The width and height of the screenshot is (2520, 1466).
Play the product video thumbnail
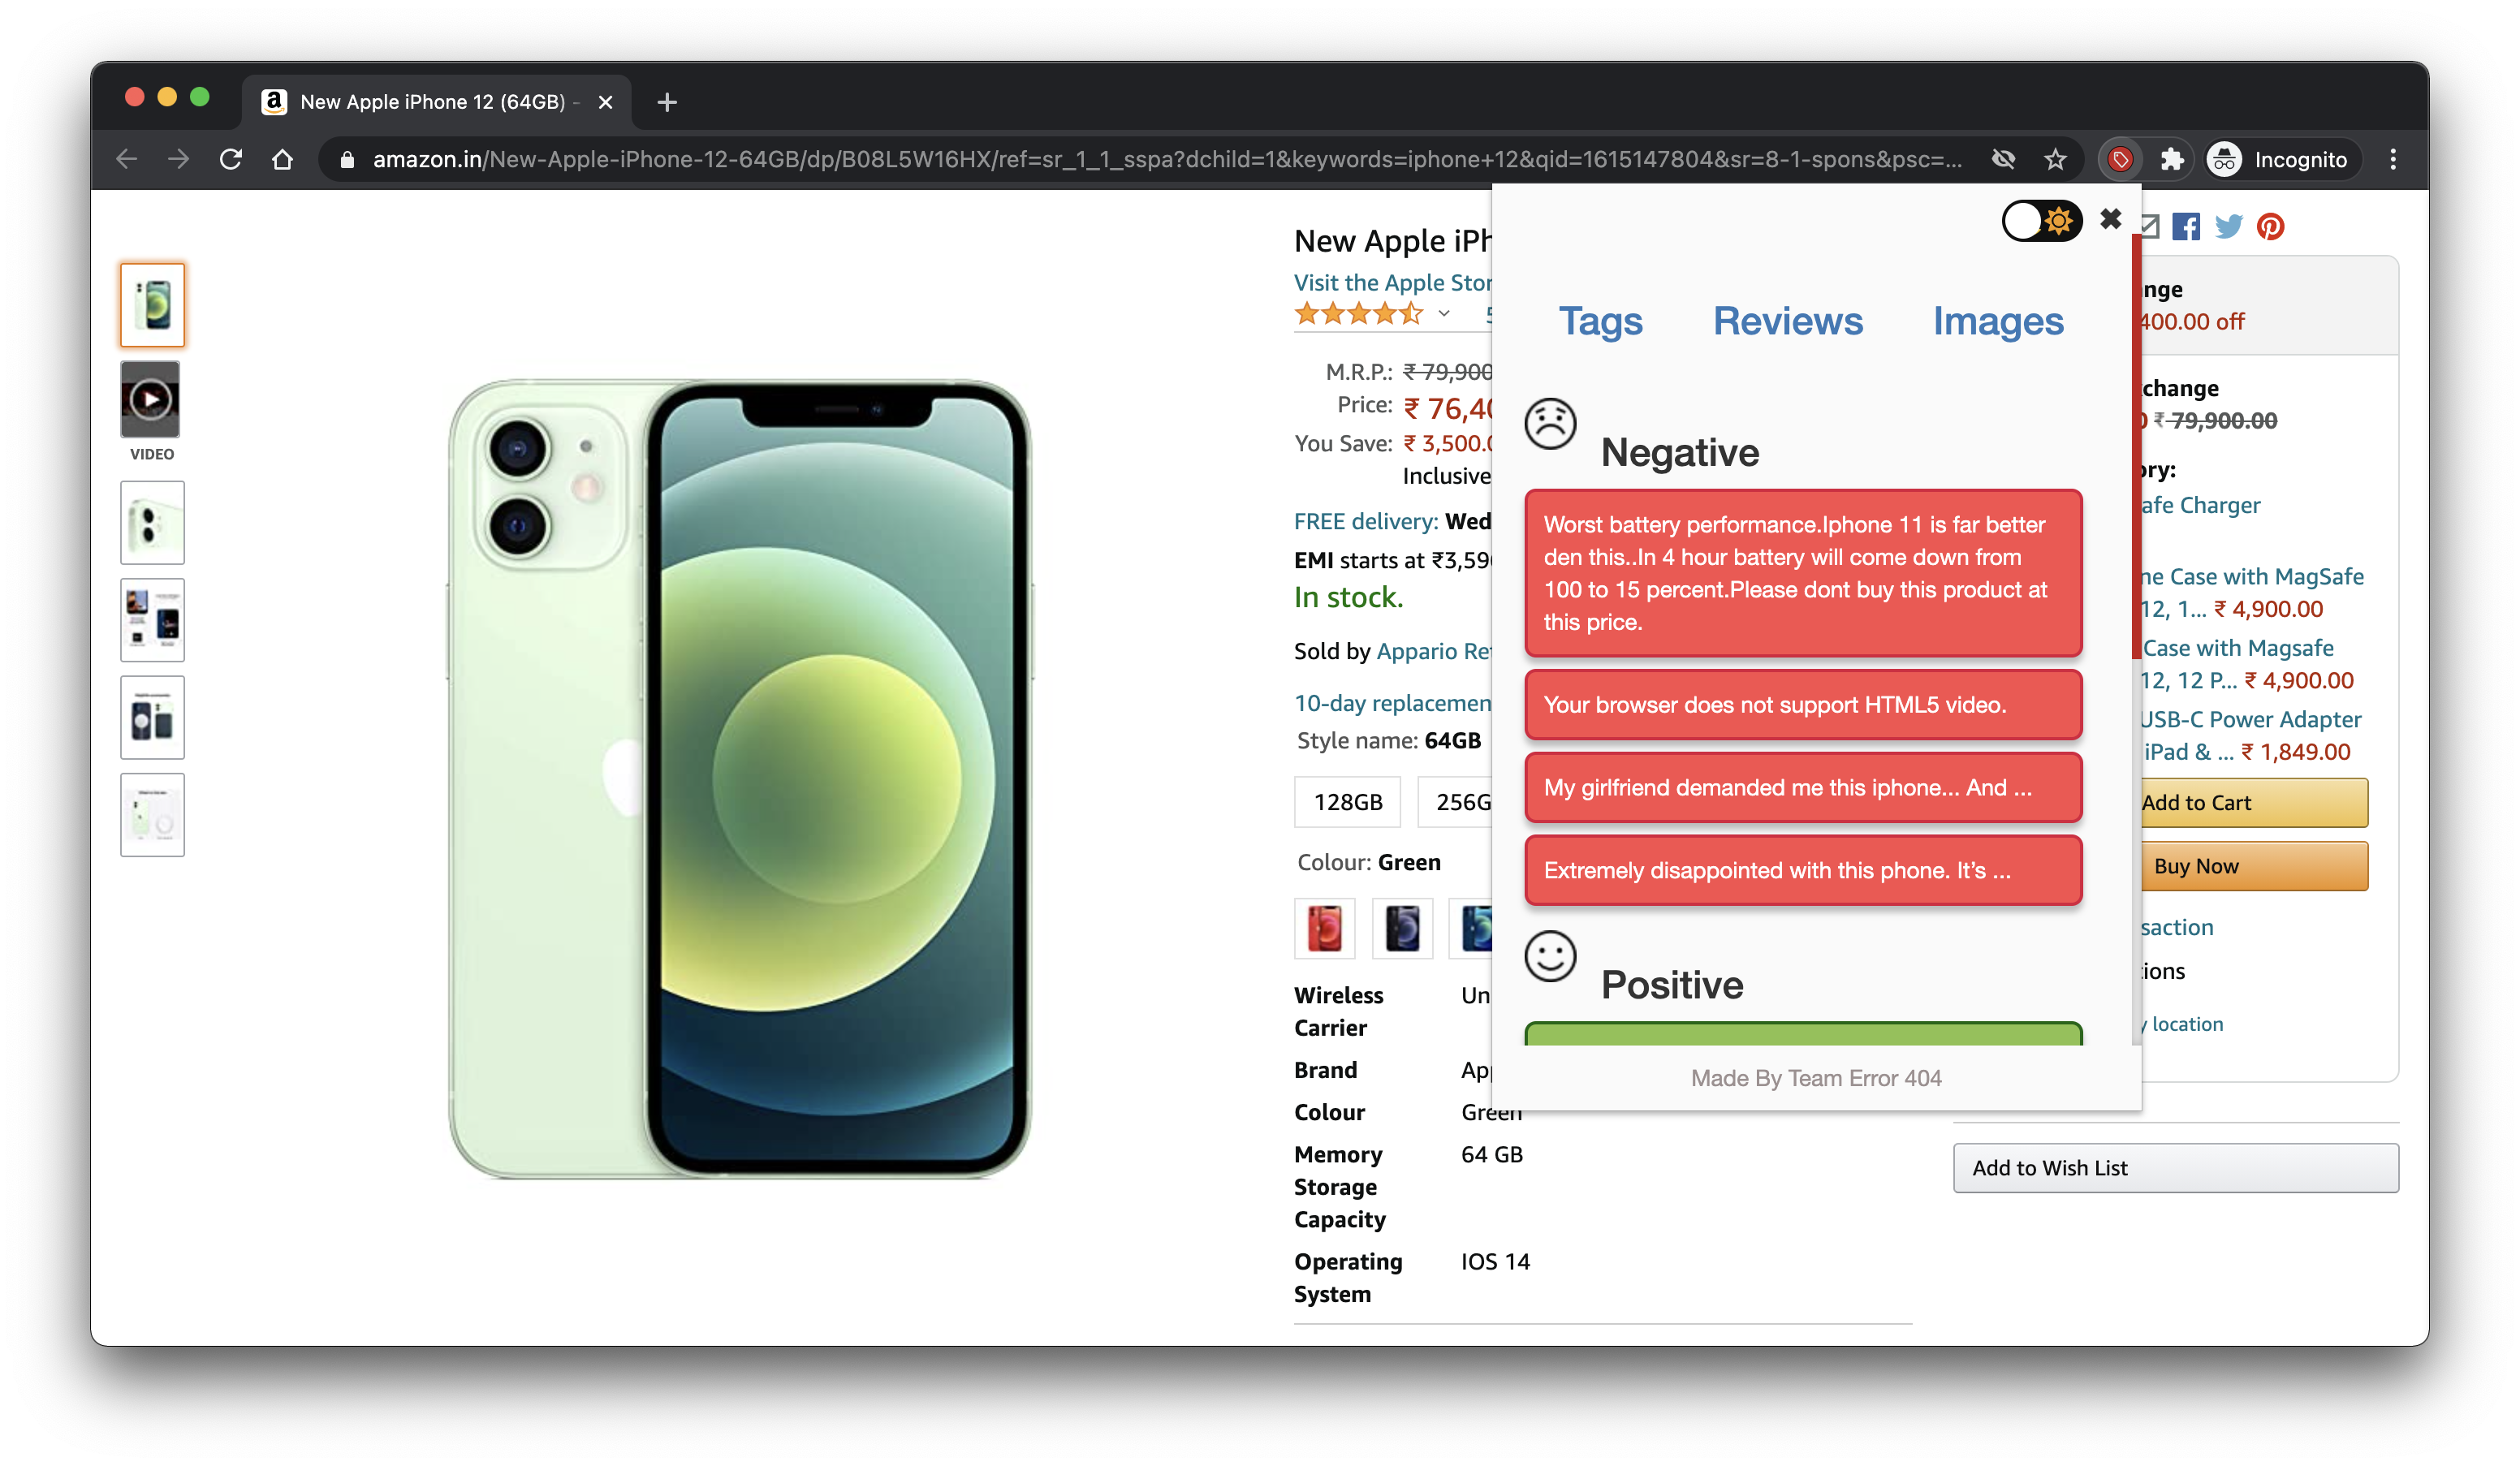[151, 400]
